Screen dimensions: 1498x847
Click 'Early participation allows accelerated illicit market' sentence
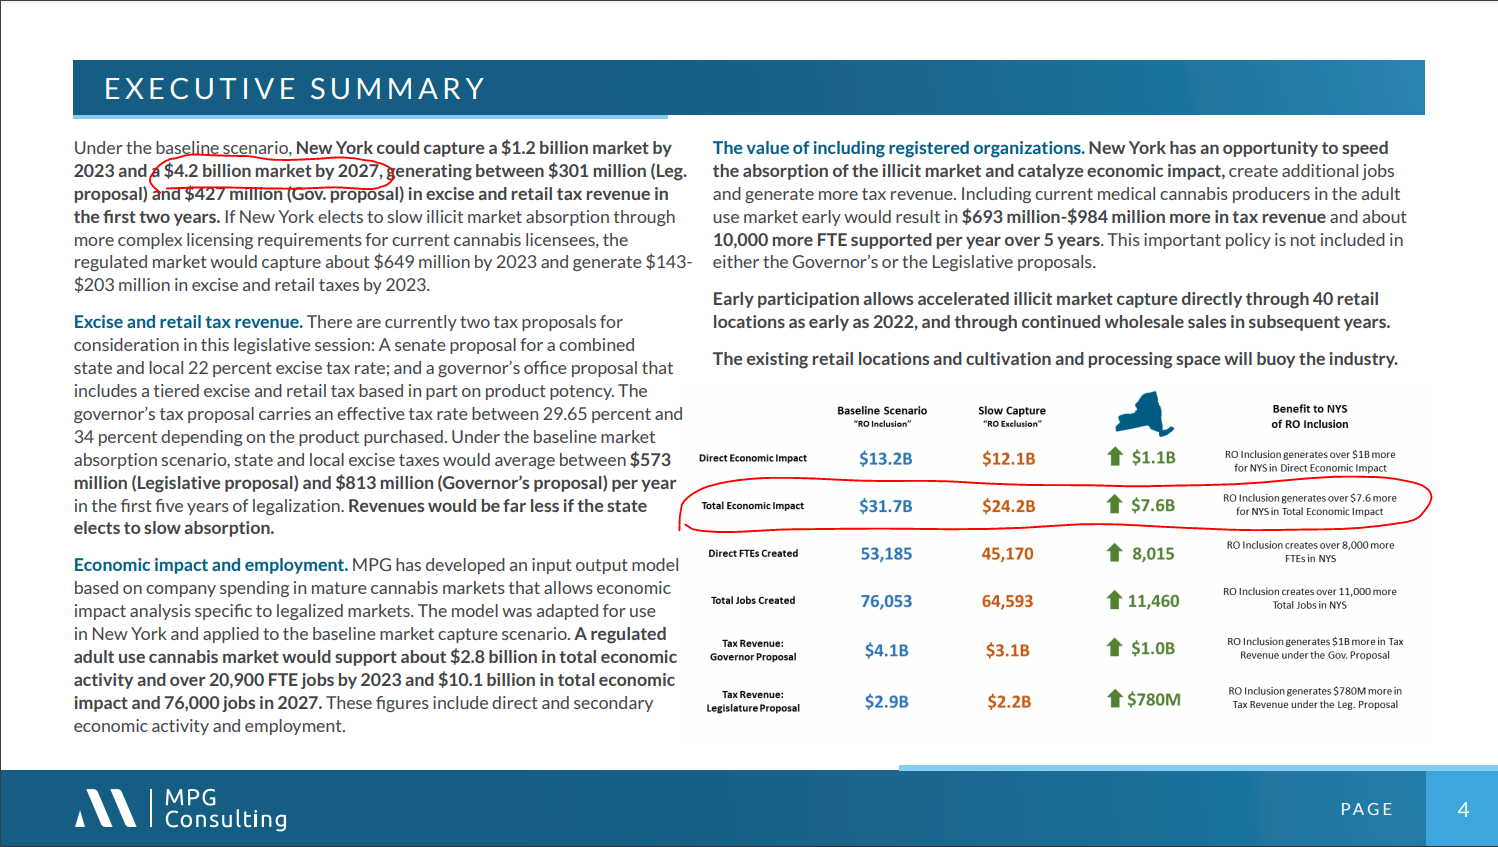pyautogui.click(x=1051, y=310)
